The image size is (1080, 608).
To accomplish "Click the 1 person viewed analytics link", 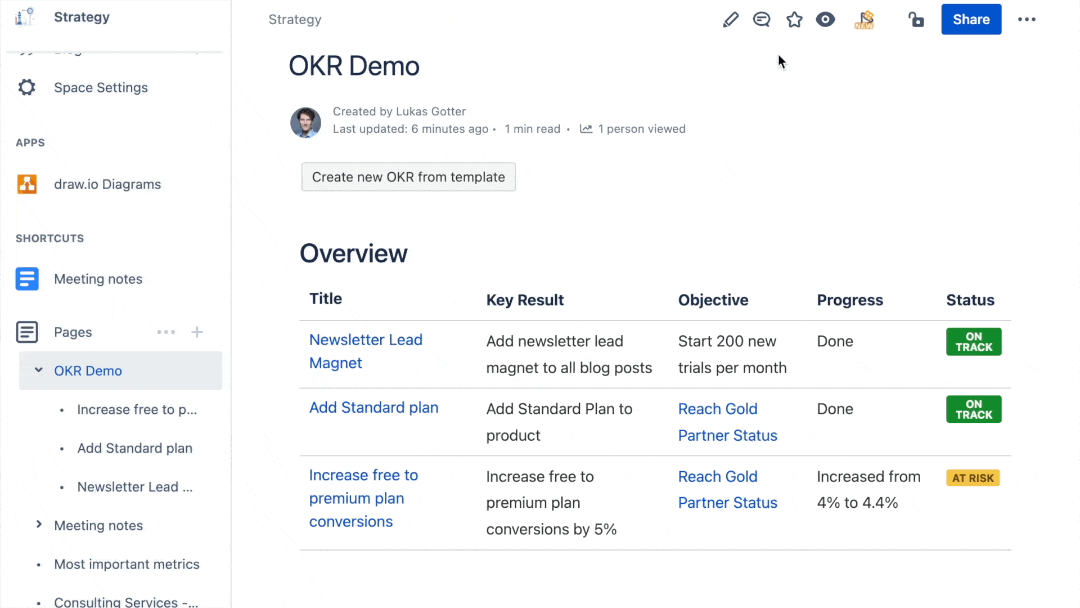I will (x=632, y=129).
